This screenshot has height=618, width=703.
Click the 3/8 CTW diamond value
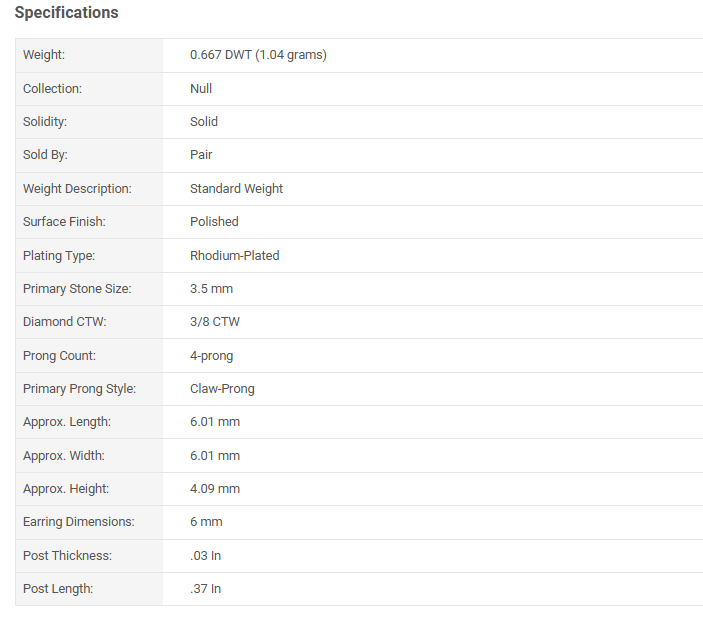click(x=215, y=322)
